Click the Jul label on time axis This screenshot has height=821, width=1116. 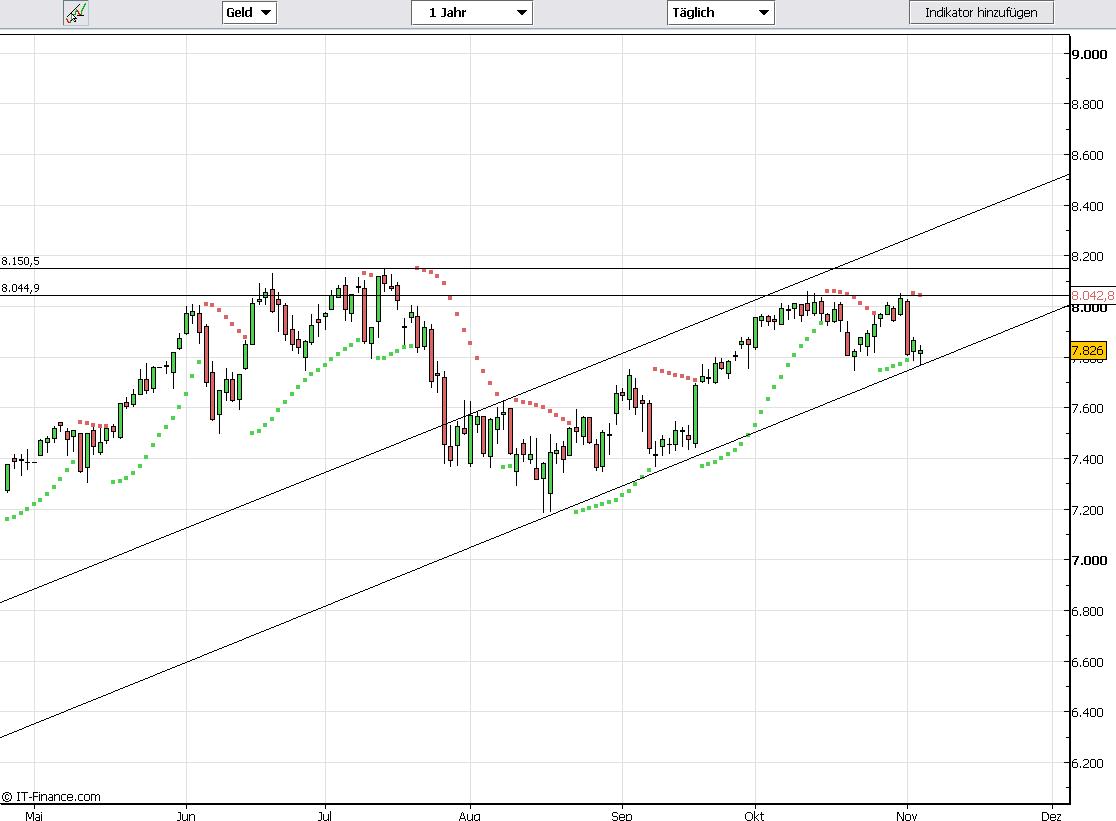click(325, 815)
